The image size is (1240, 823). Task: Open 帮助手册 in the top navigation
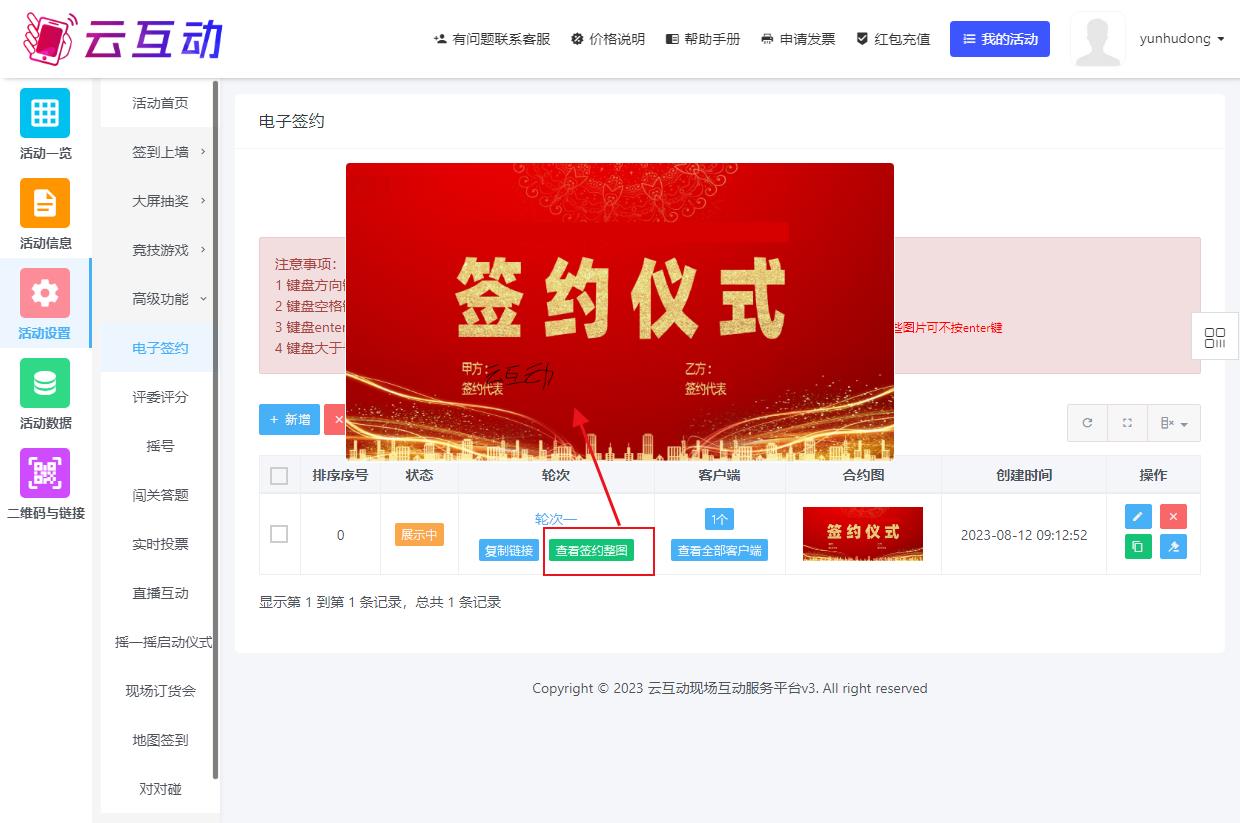703,39
